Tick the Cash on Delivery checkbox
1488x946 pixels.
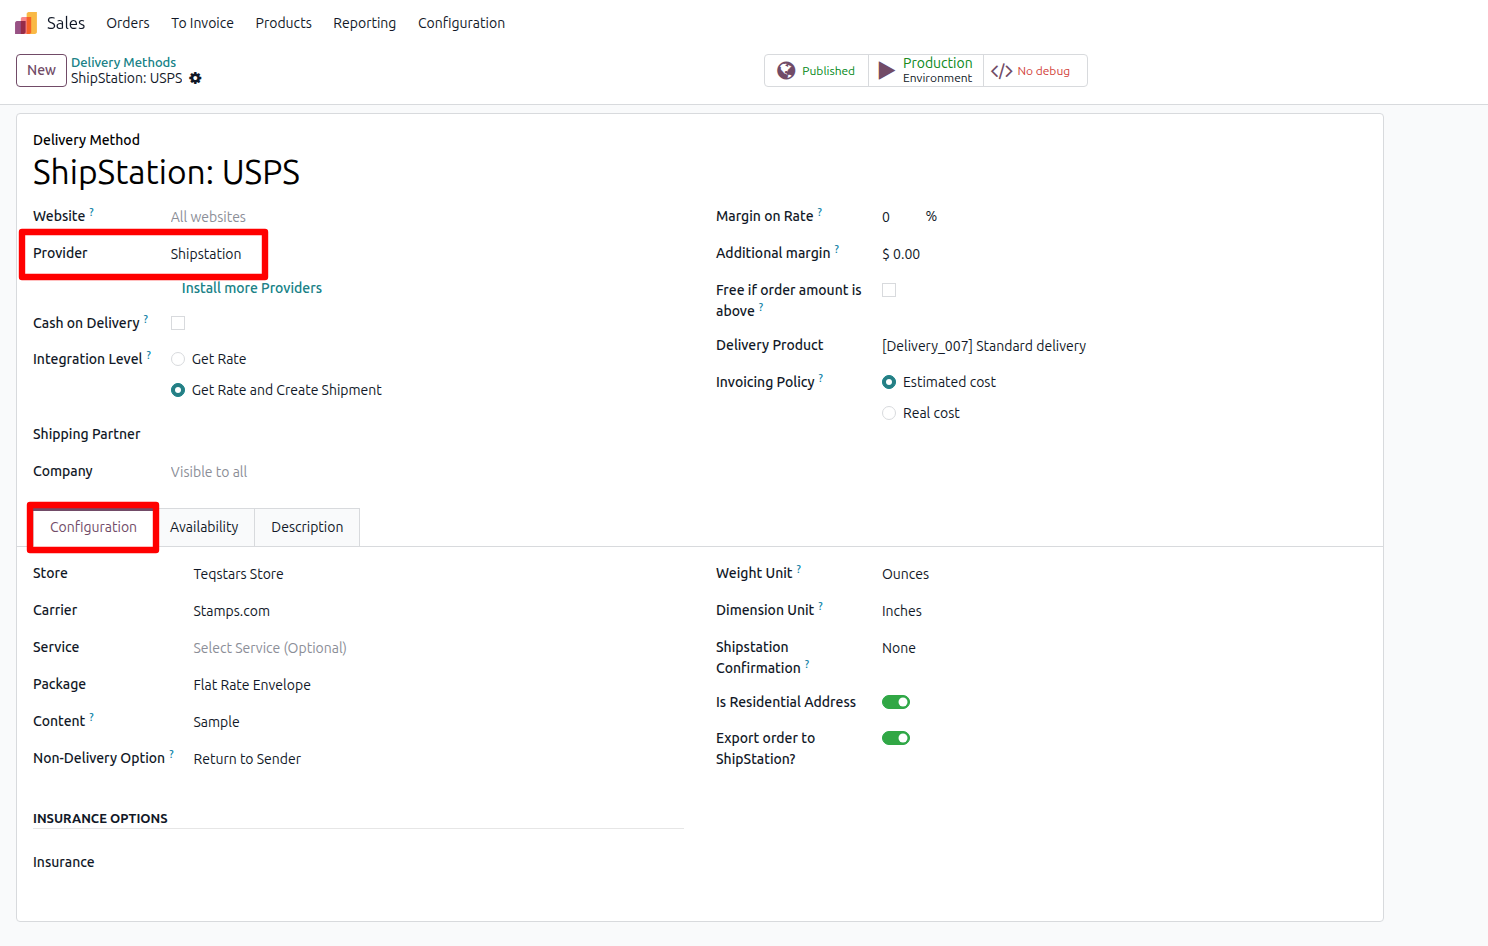pos(178,323)
